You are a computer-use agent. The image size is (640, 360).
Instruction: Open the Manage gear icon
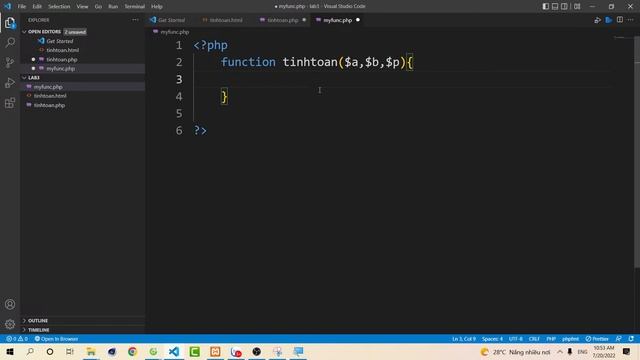(10, 324)
